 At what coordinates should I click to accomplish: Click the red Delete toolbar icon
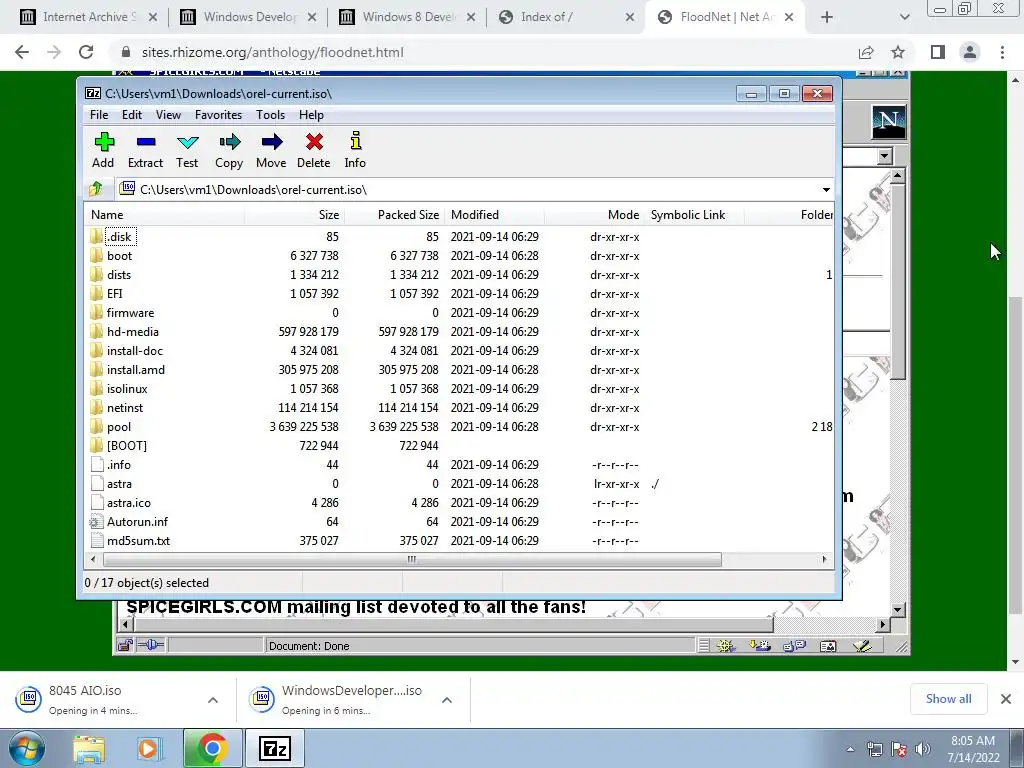(313, 150)
